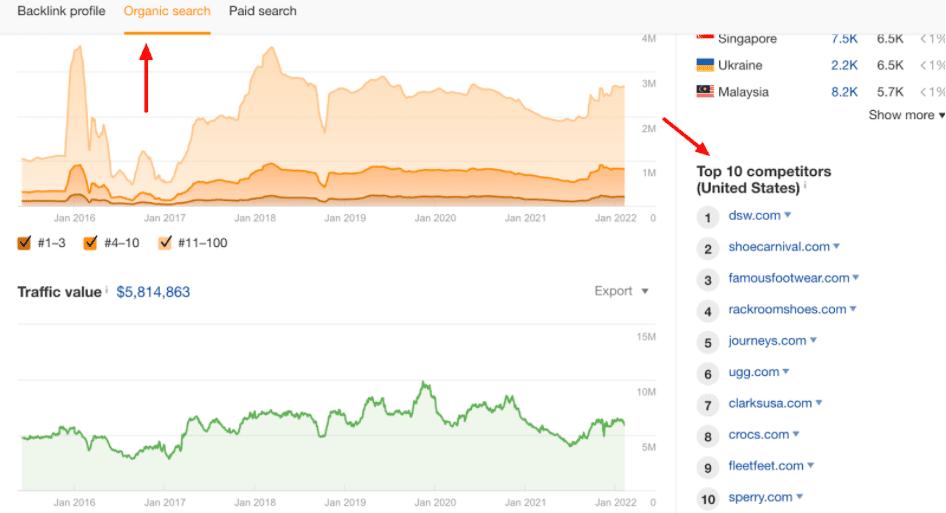Click Jan 2022 label on the traffic value chart
The image size is (946, 513).
click(615, 502)
